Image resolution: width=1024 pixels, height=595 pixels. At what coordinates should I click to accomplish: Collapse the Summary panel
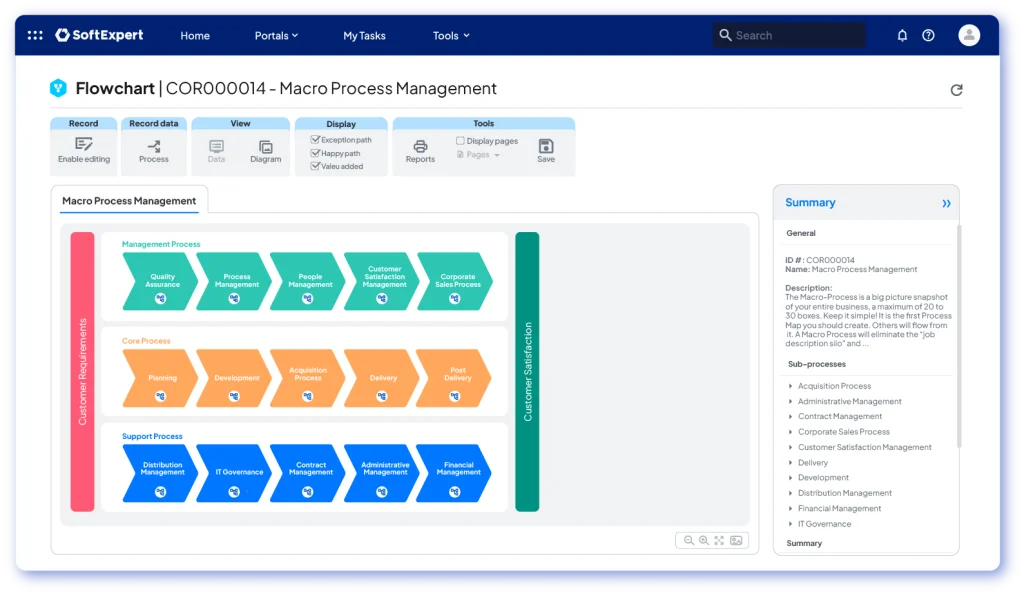pyautogui.click(x=944, y=202)
